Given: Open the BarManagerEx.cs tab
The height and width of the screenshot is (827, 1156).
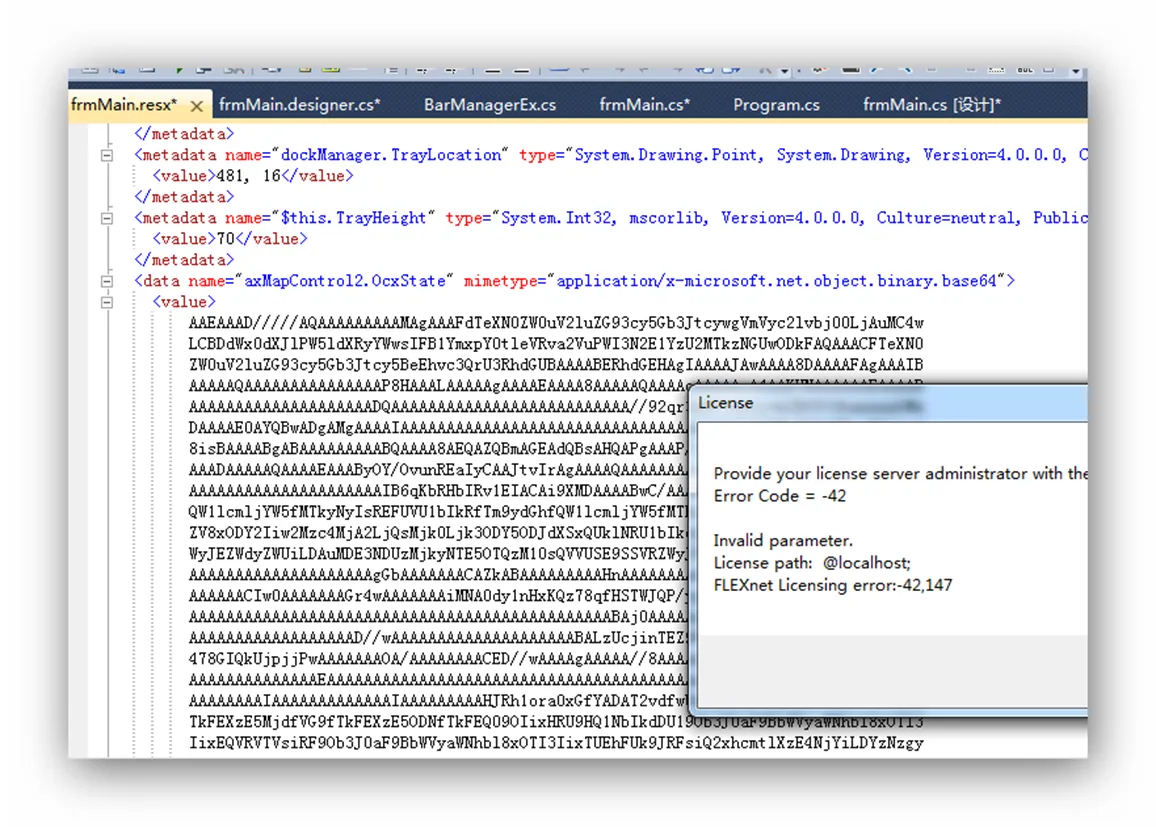Looking at the screenshot, I should click(489, 105).
